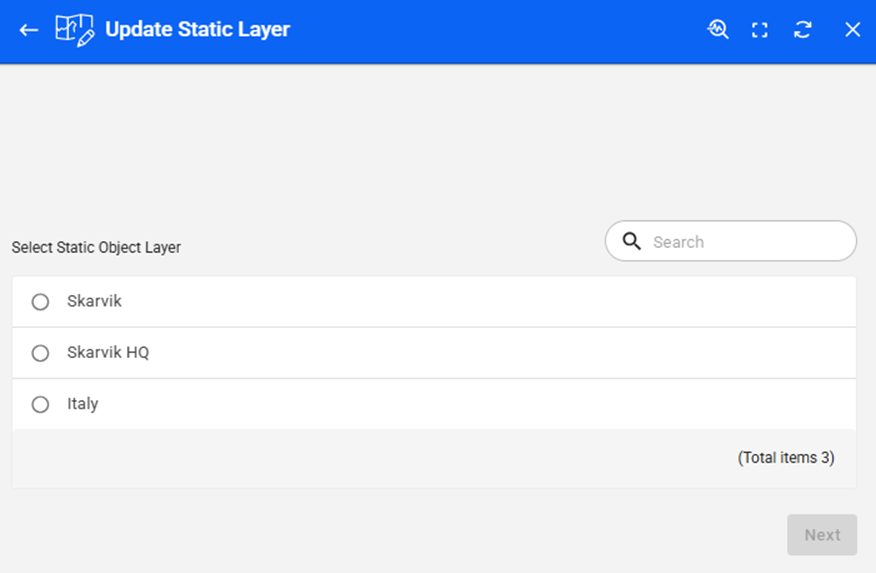The image size is (876, 573).
Task: Click the Total items 3 count text
Action: coord(785,458)
